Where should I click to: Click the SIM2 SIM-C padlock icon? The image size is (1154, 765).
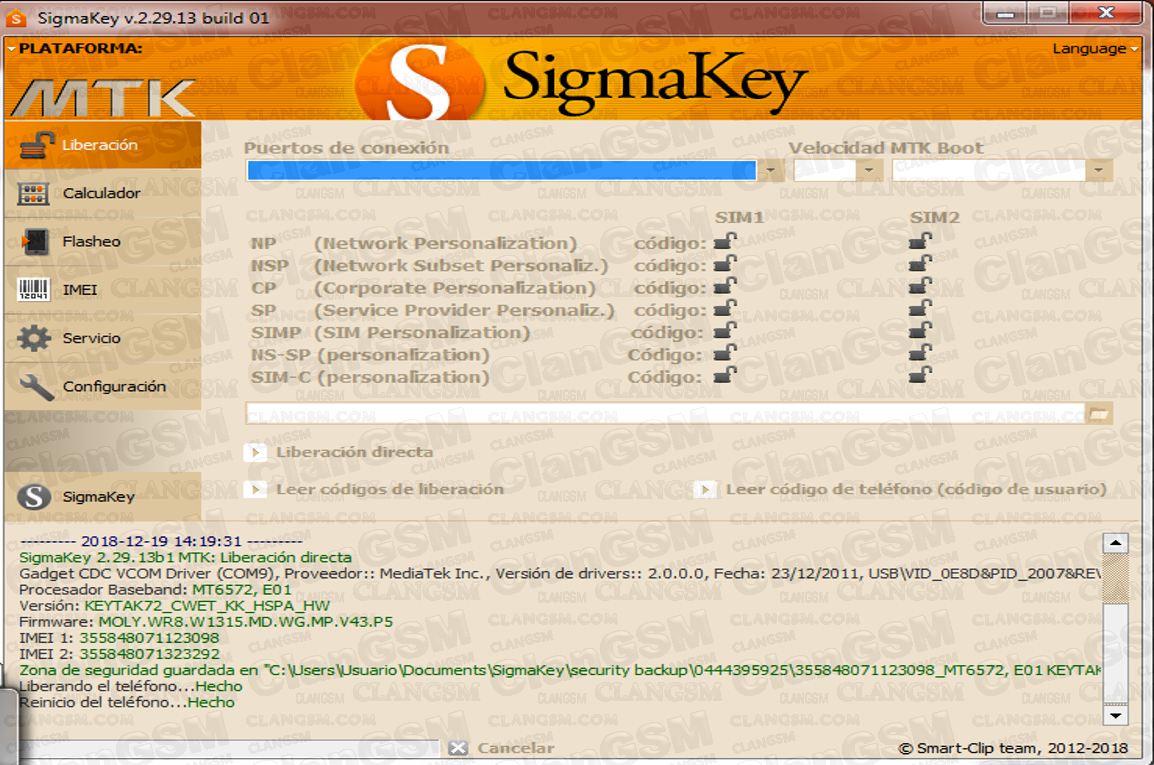919,375
